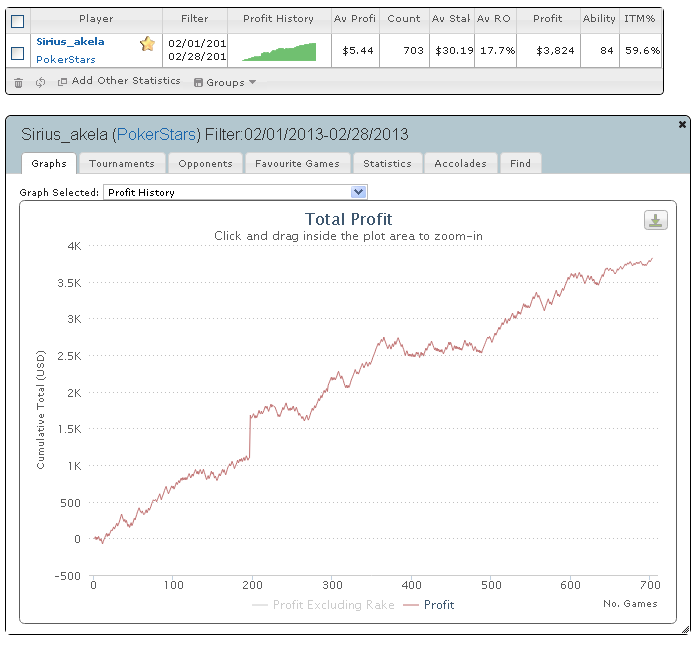Screen dimensions: 696x646
Task: Download the Total Profit chart
Action: [x=656, y=221]
